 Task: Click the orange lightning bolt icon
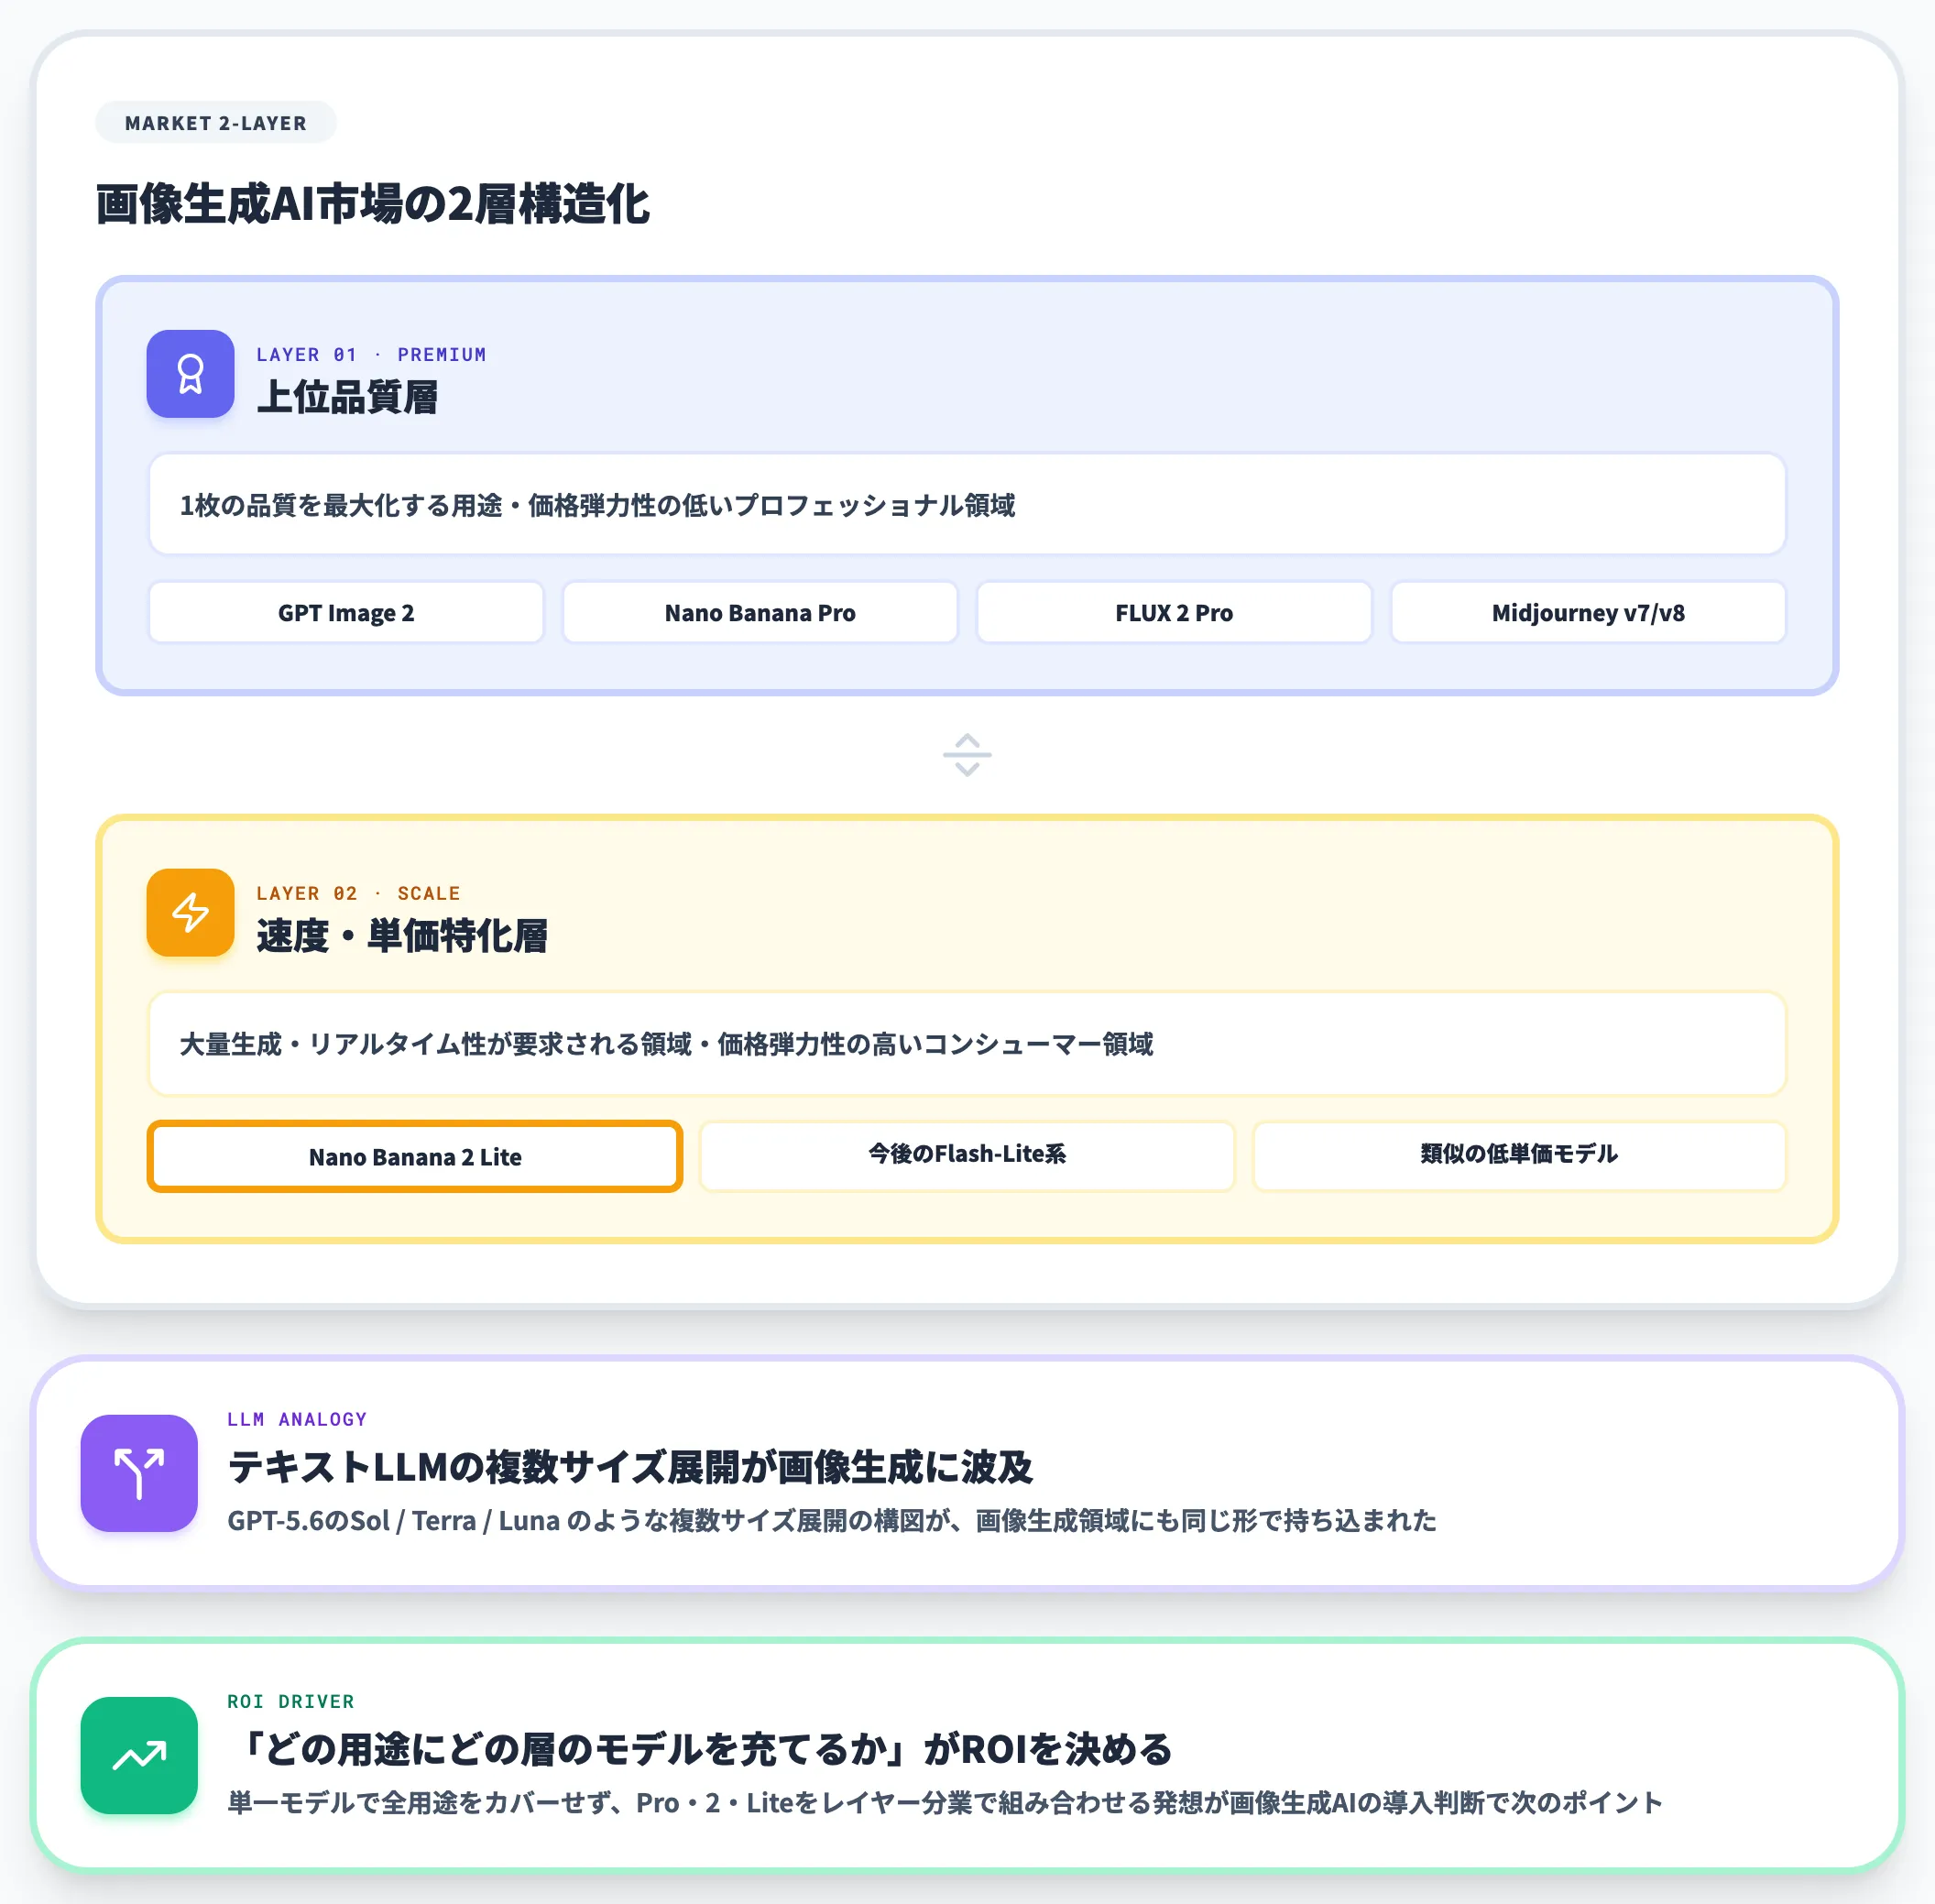tap(190, 912)
